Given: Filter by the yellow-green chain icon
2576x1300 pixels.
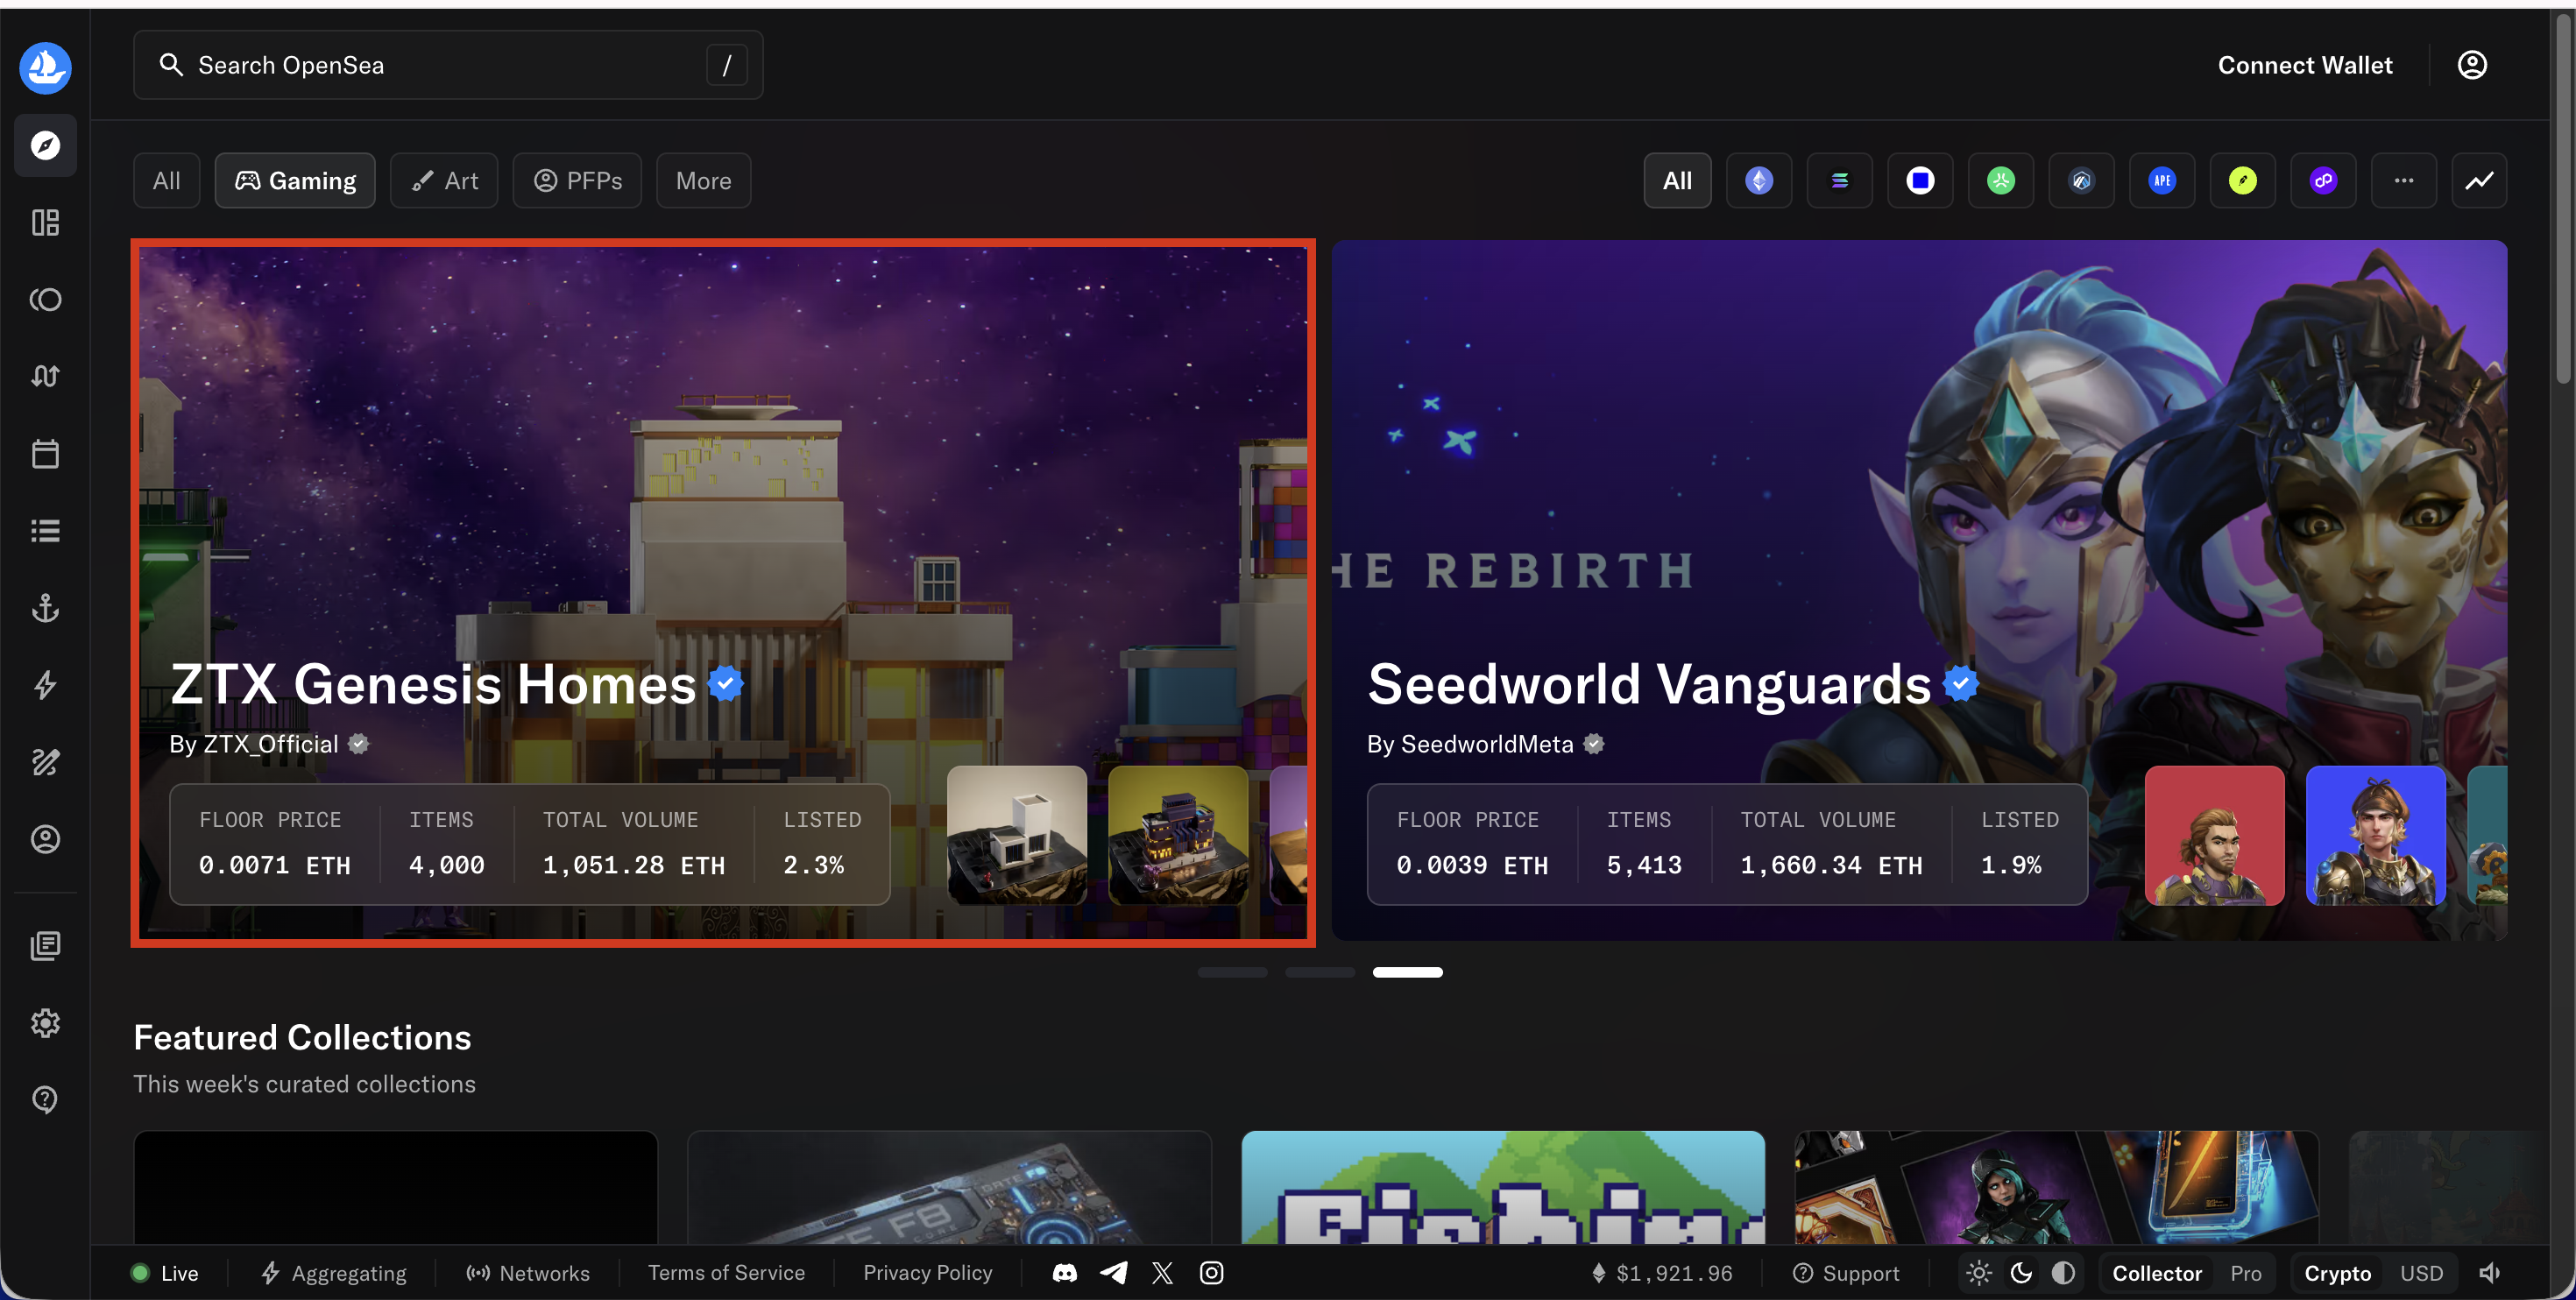Looking at the screenshot, I should pyautogui.click(x=2242, y=180).
